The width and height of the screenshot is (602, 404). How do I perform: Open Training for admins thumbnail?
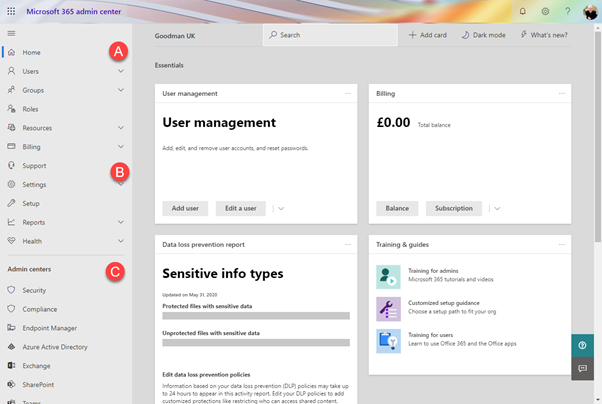coord(388,277)
